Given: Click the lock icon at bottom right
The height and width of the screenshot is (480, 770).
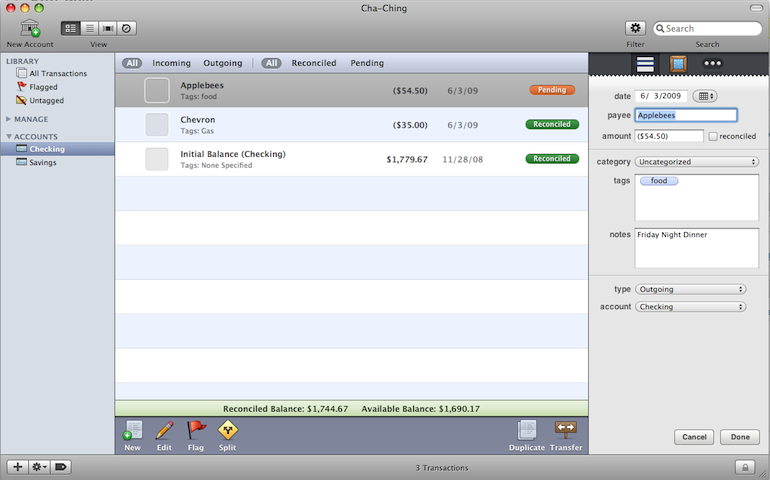Looking at the screenshot, I should click(745, 467).
